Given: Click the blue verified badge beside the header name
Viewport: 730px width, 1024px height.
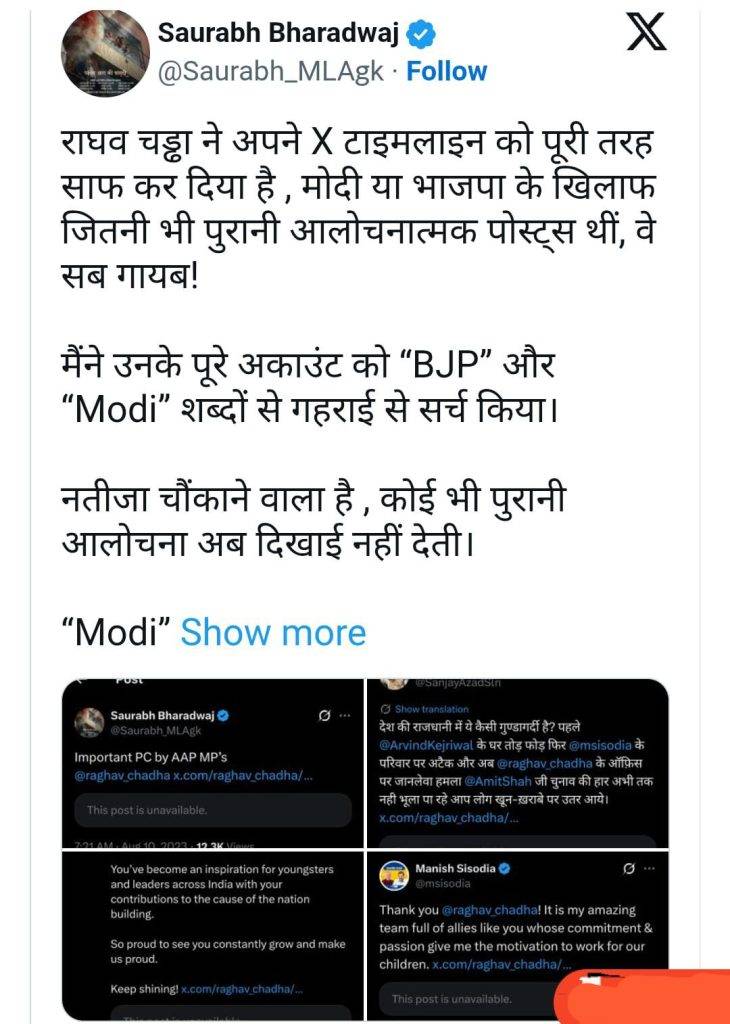Looking at the screenshot, I should coord(421,35).
